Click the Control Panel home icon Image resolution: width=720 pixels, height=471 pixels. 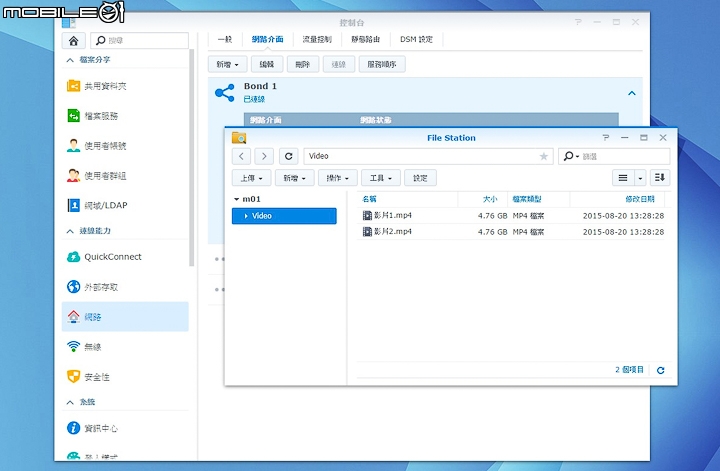pyautogui.click(x=73, y=41)
